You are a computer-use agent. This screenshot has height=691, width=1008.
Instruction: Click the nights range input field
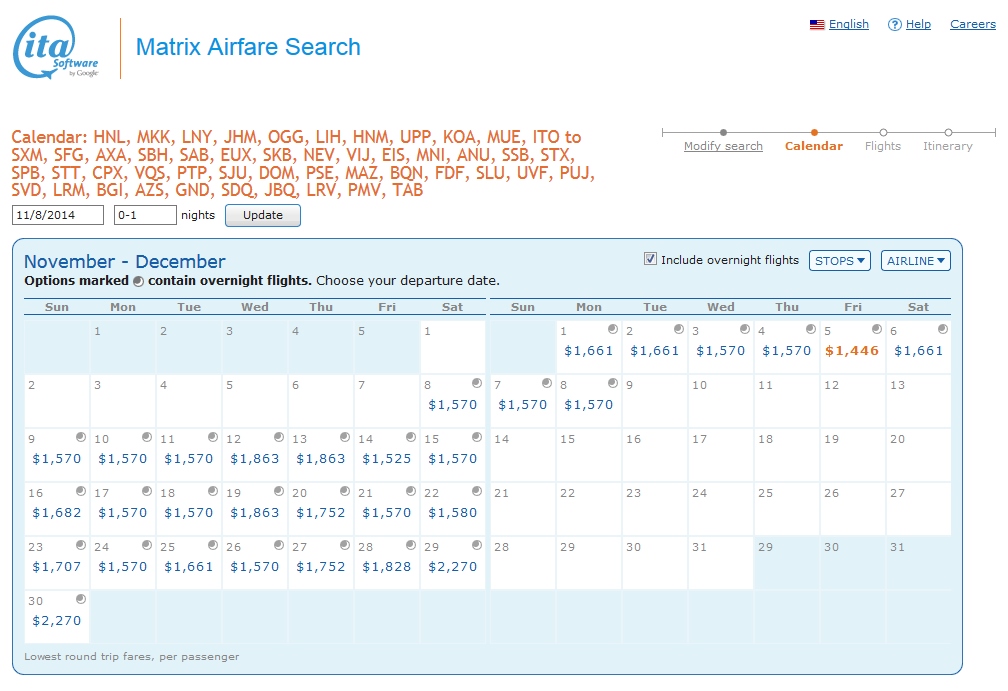pyautogui.click(x=145, y=215)
